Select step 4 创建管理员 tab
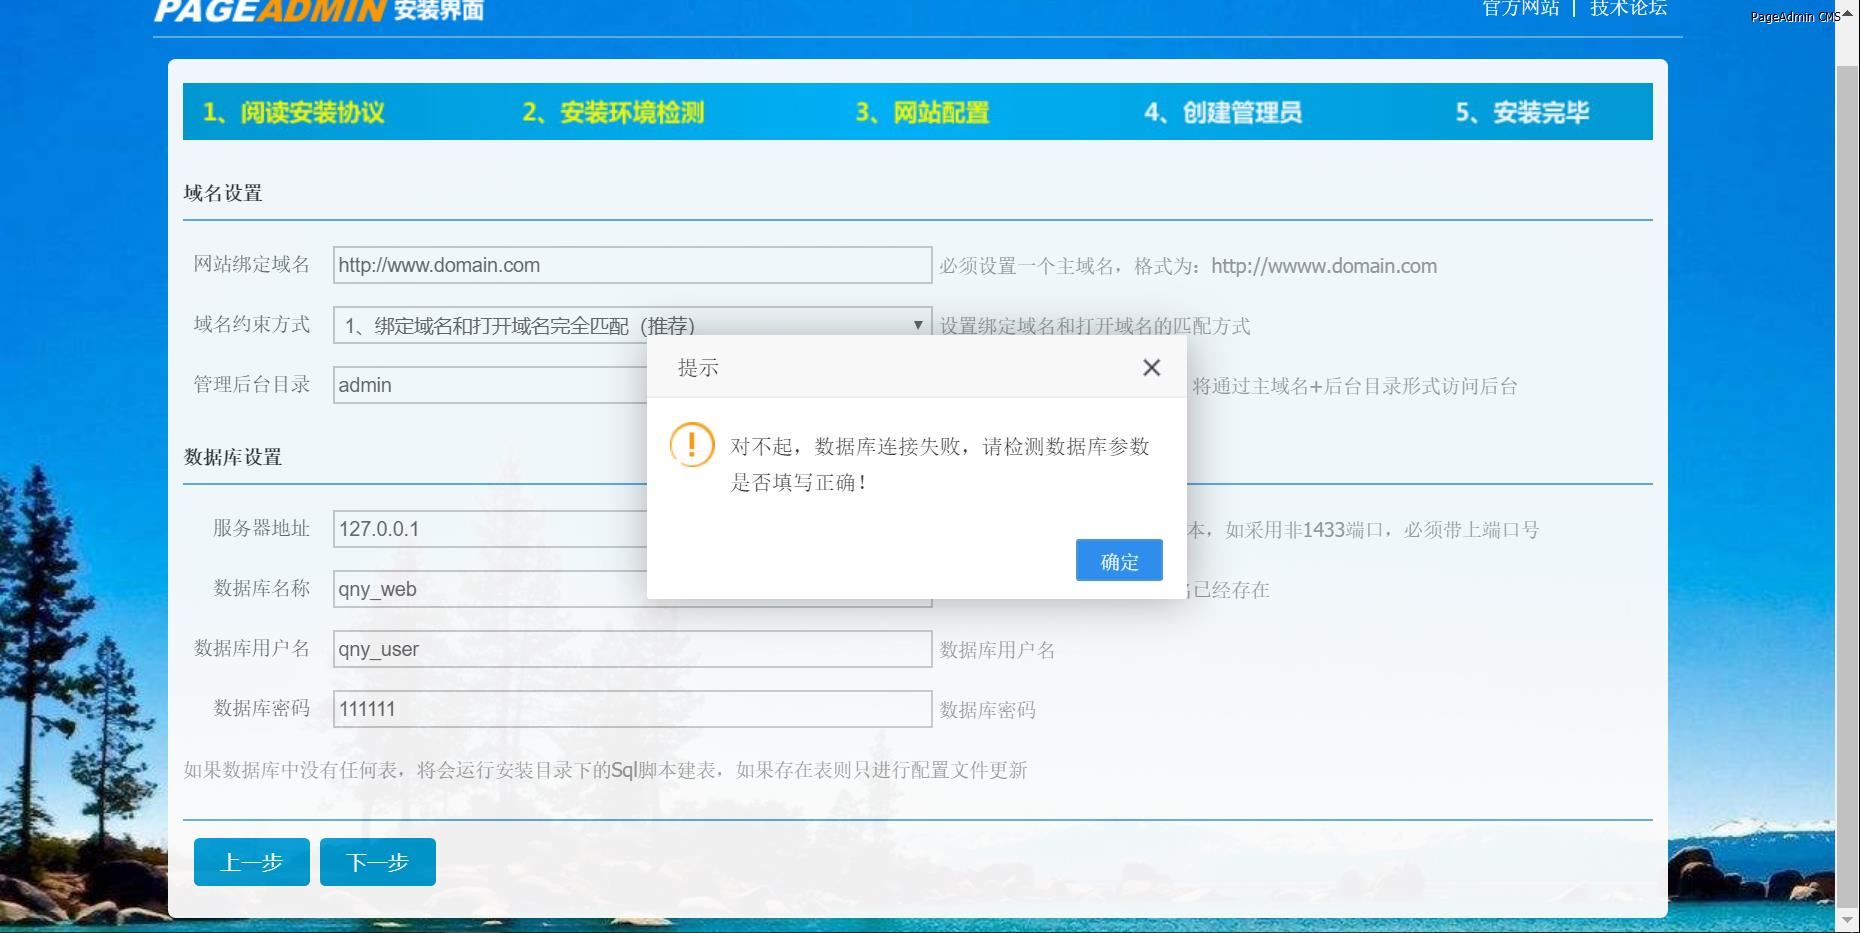The image size is (1860, 933). (1223, 112)
